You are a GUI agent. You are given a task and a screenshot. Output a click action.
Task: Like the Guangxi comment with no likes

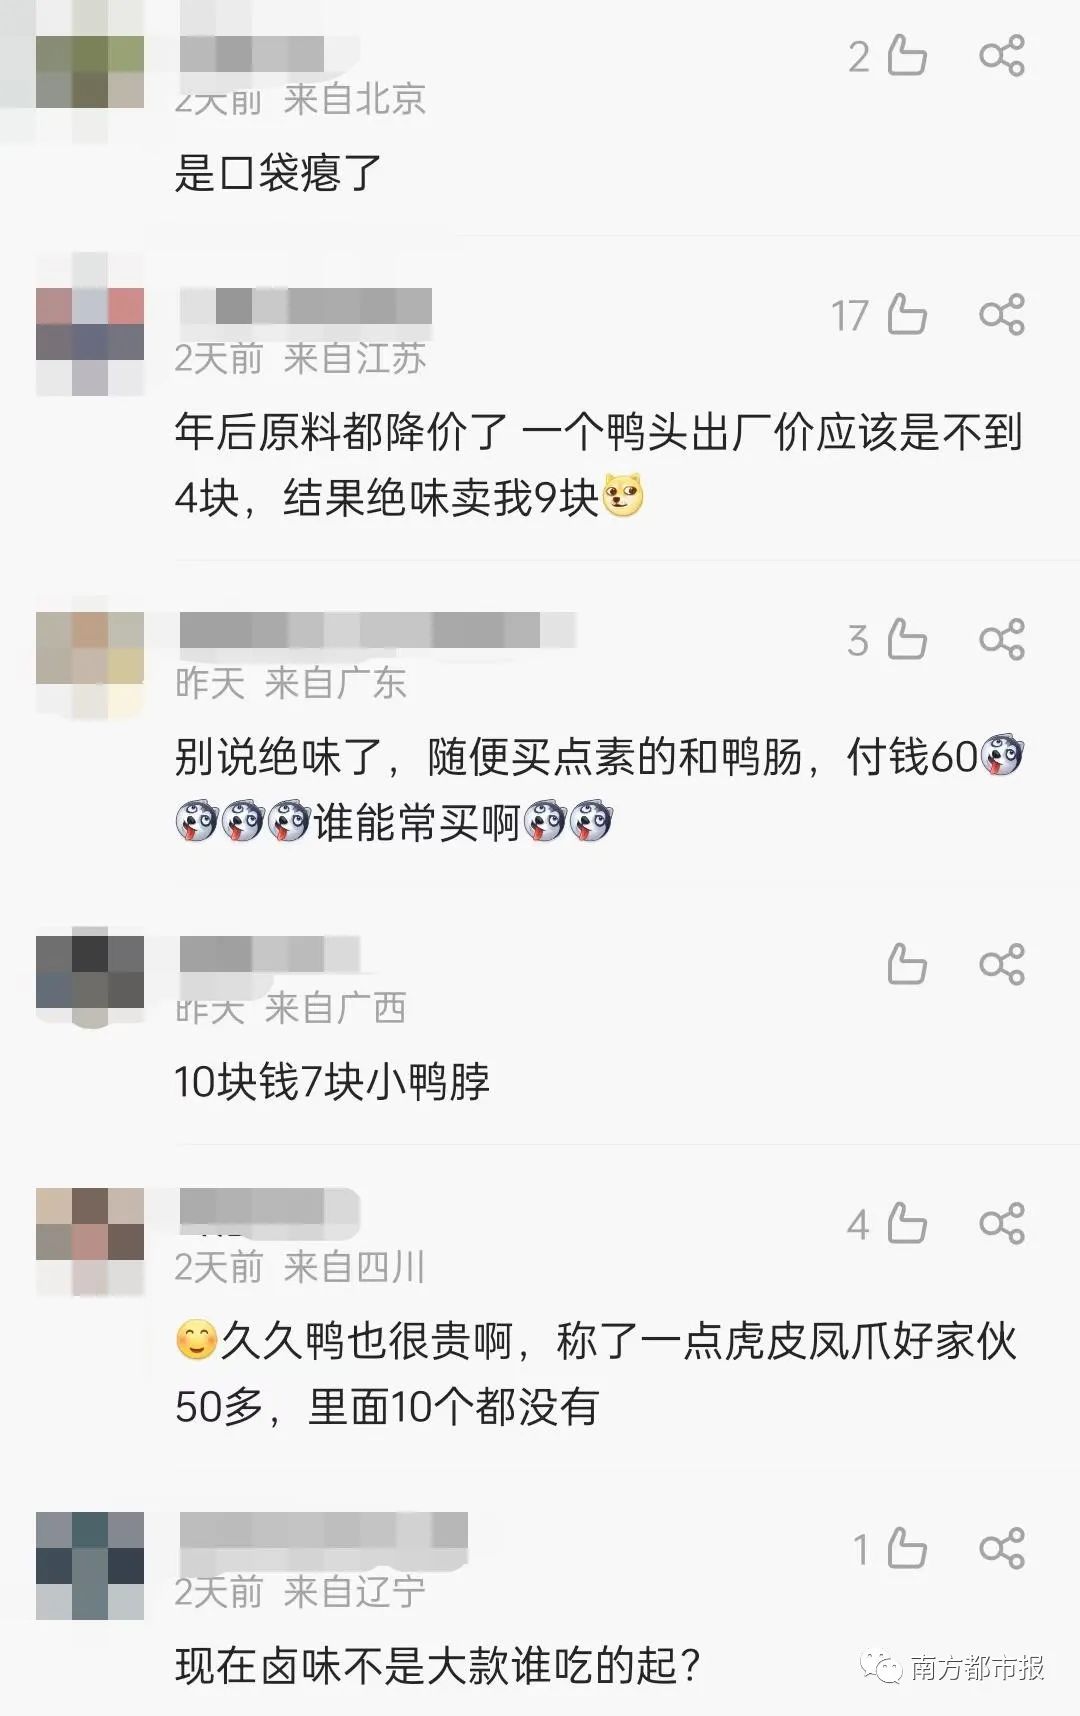click(906, 965)
